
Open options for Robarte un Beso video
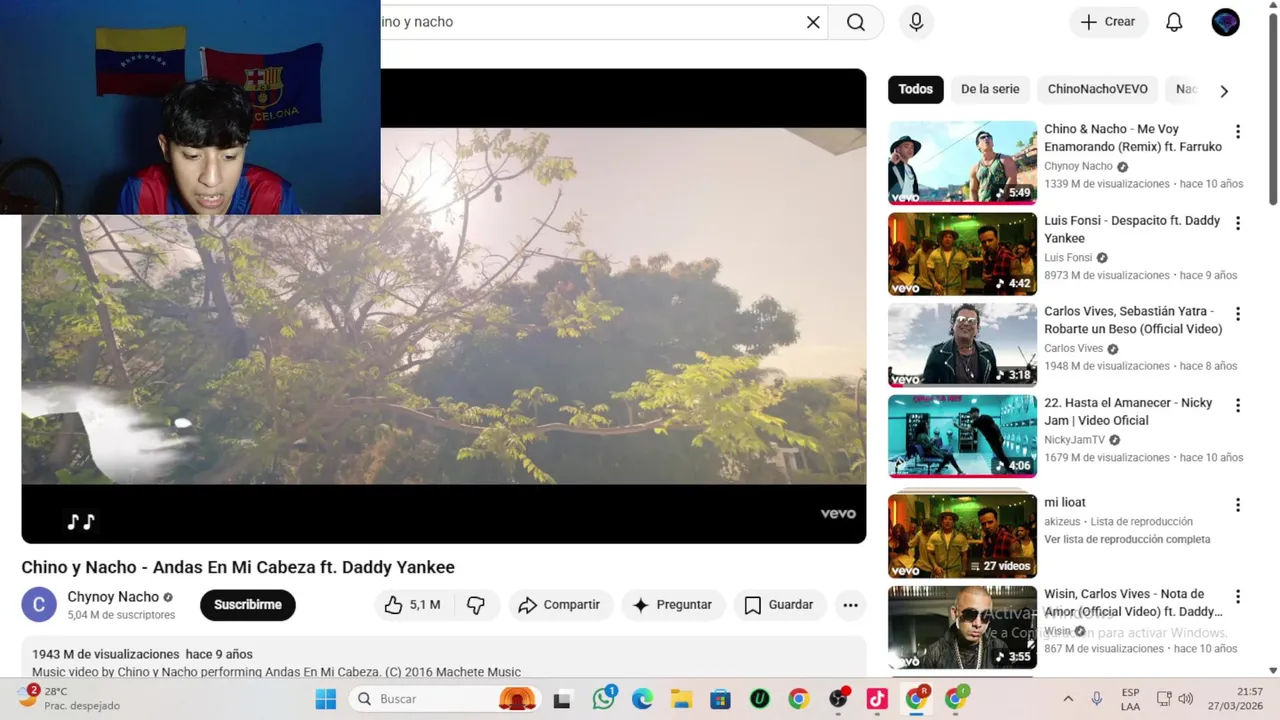[x=1238, y=314]
